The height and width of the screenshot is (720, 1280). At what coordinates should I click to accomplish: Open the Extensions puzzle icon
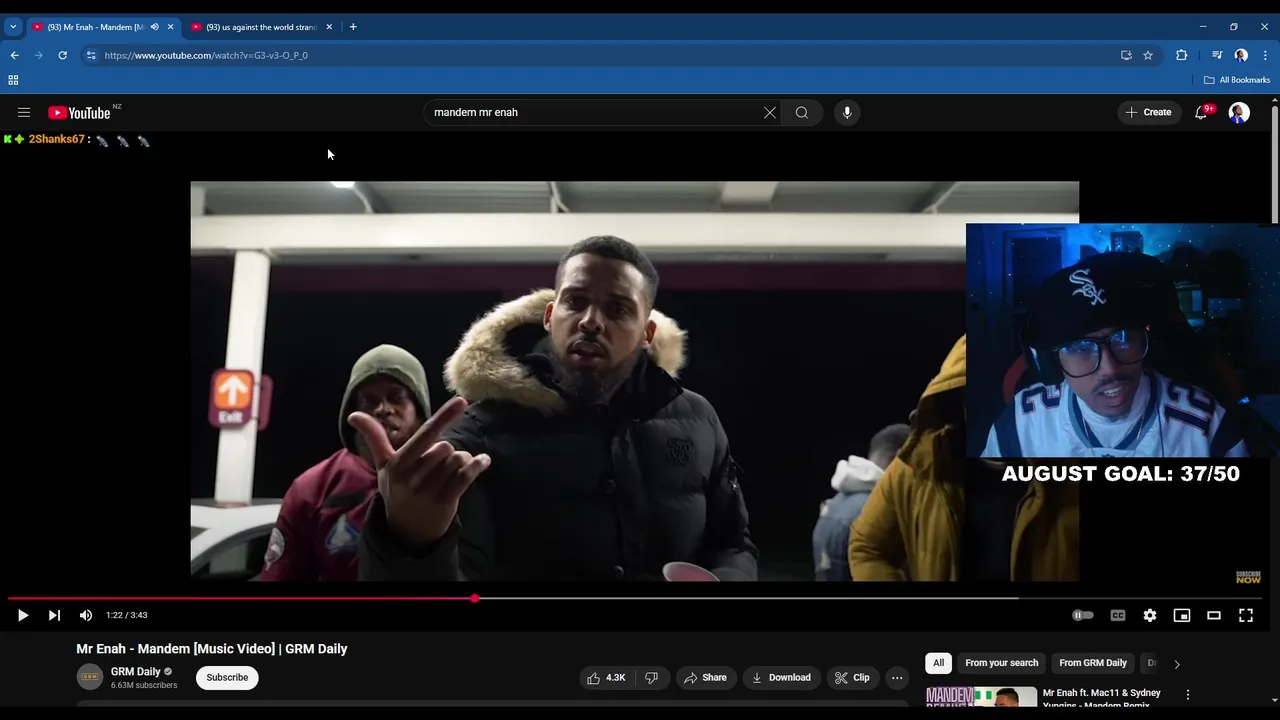pyautogui.click(x=1181, y=55)
